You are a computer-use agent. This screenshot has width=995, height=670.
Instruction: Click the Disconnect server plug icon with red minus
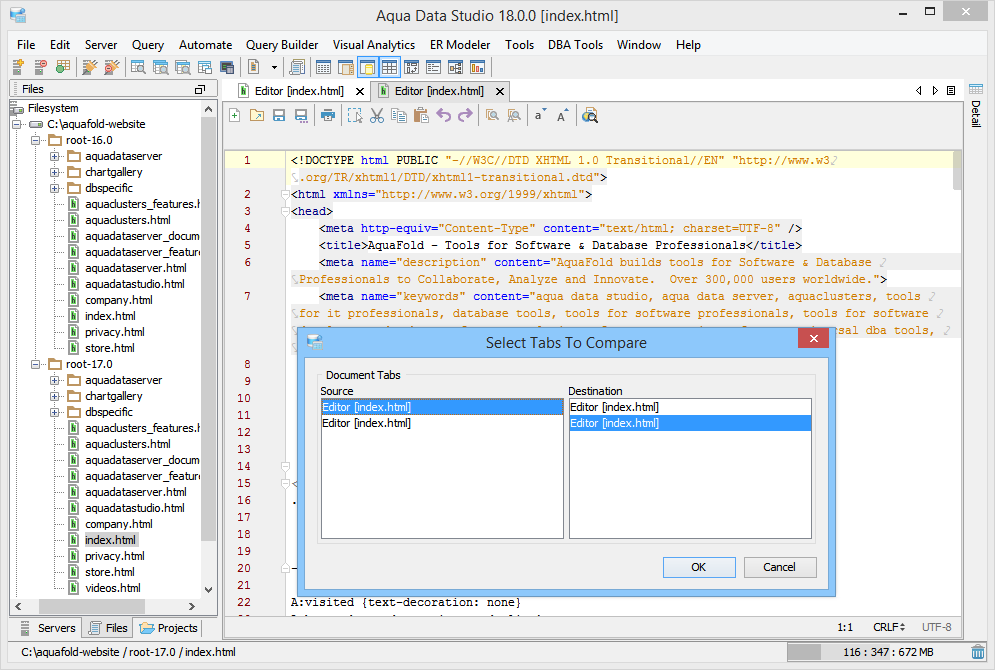112,67
